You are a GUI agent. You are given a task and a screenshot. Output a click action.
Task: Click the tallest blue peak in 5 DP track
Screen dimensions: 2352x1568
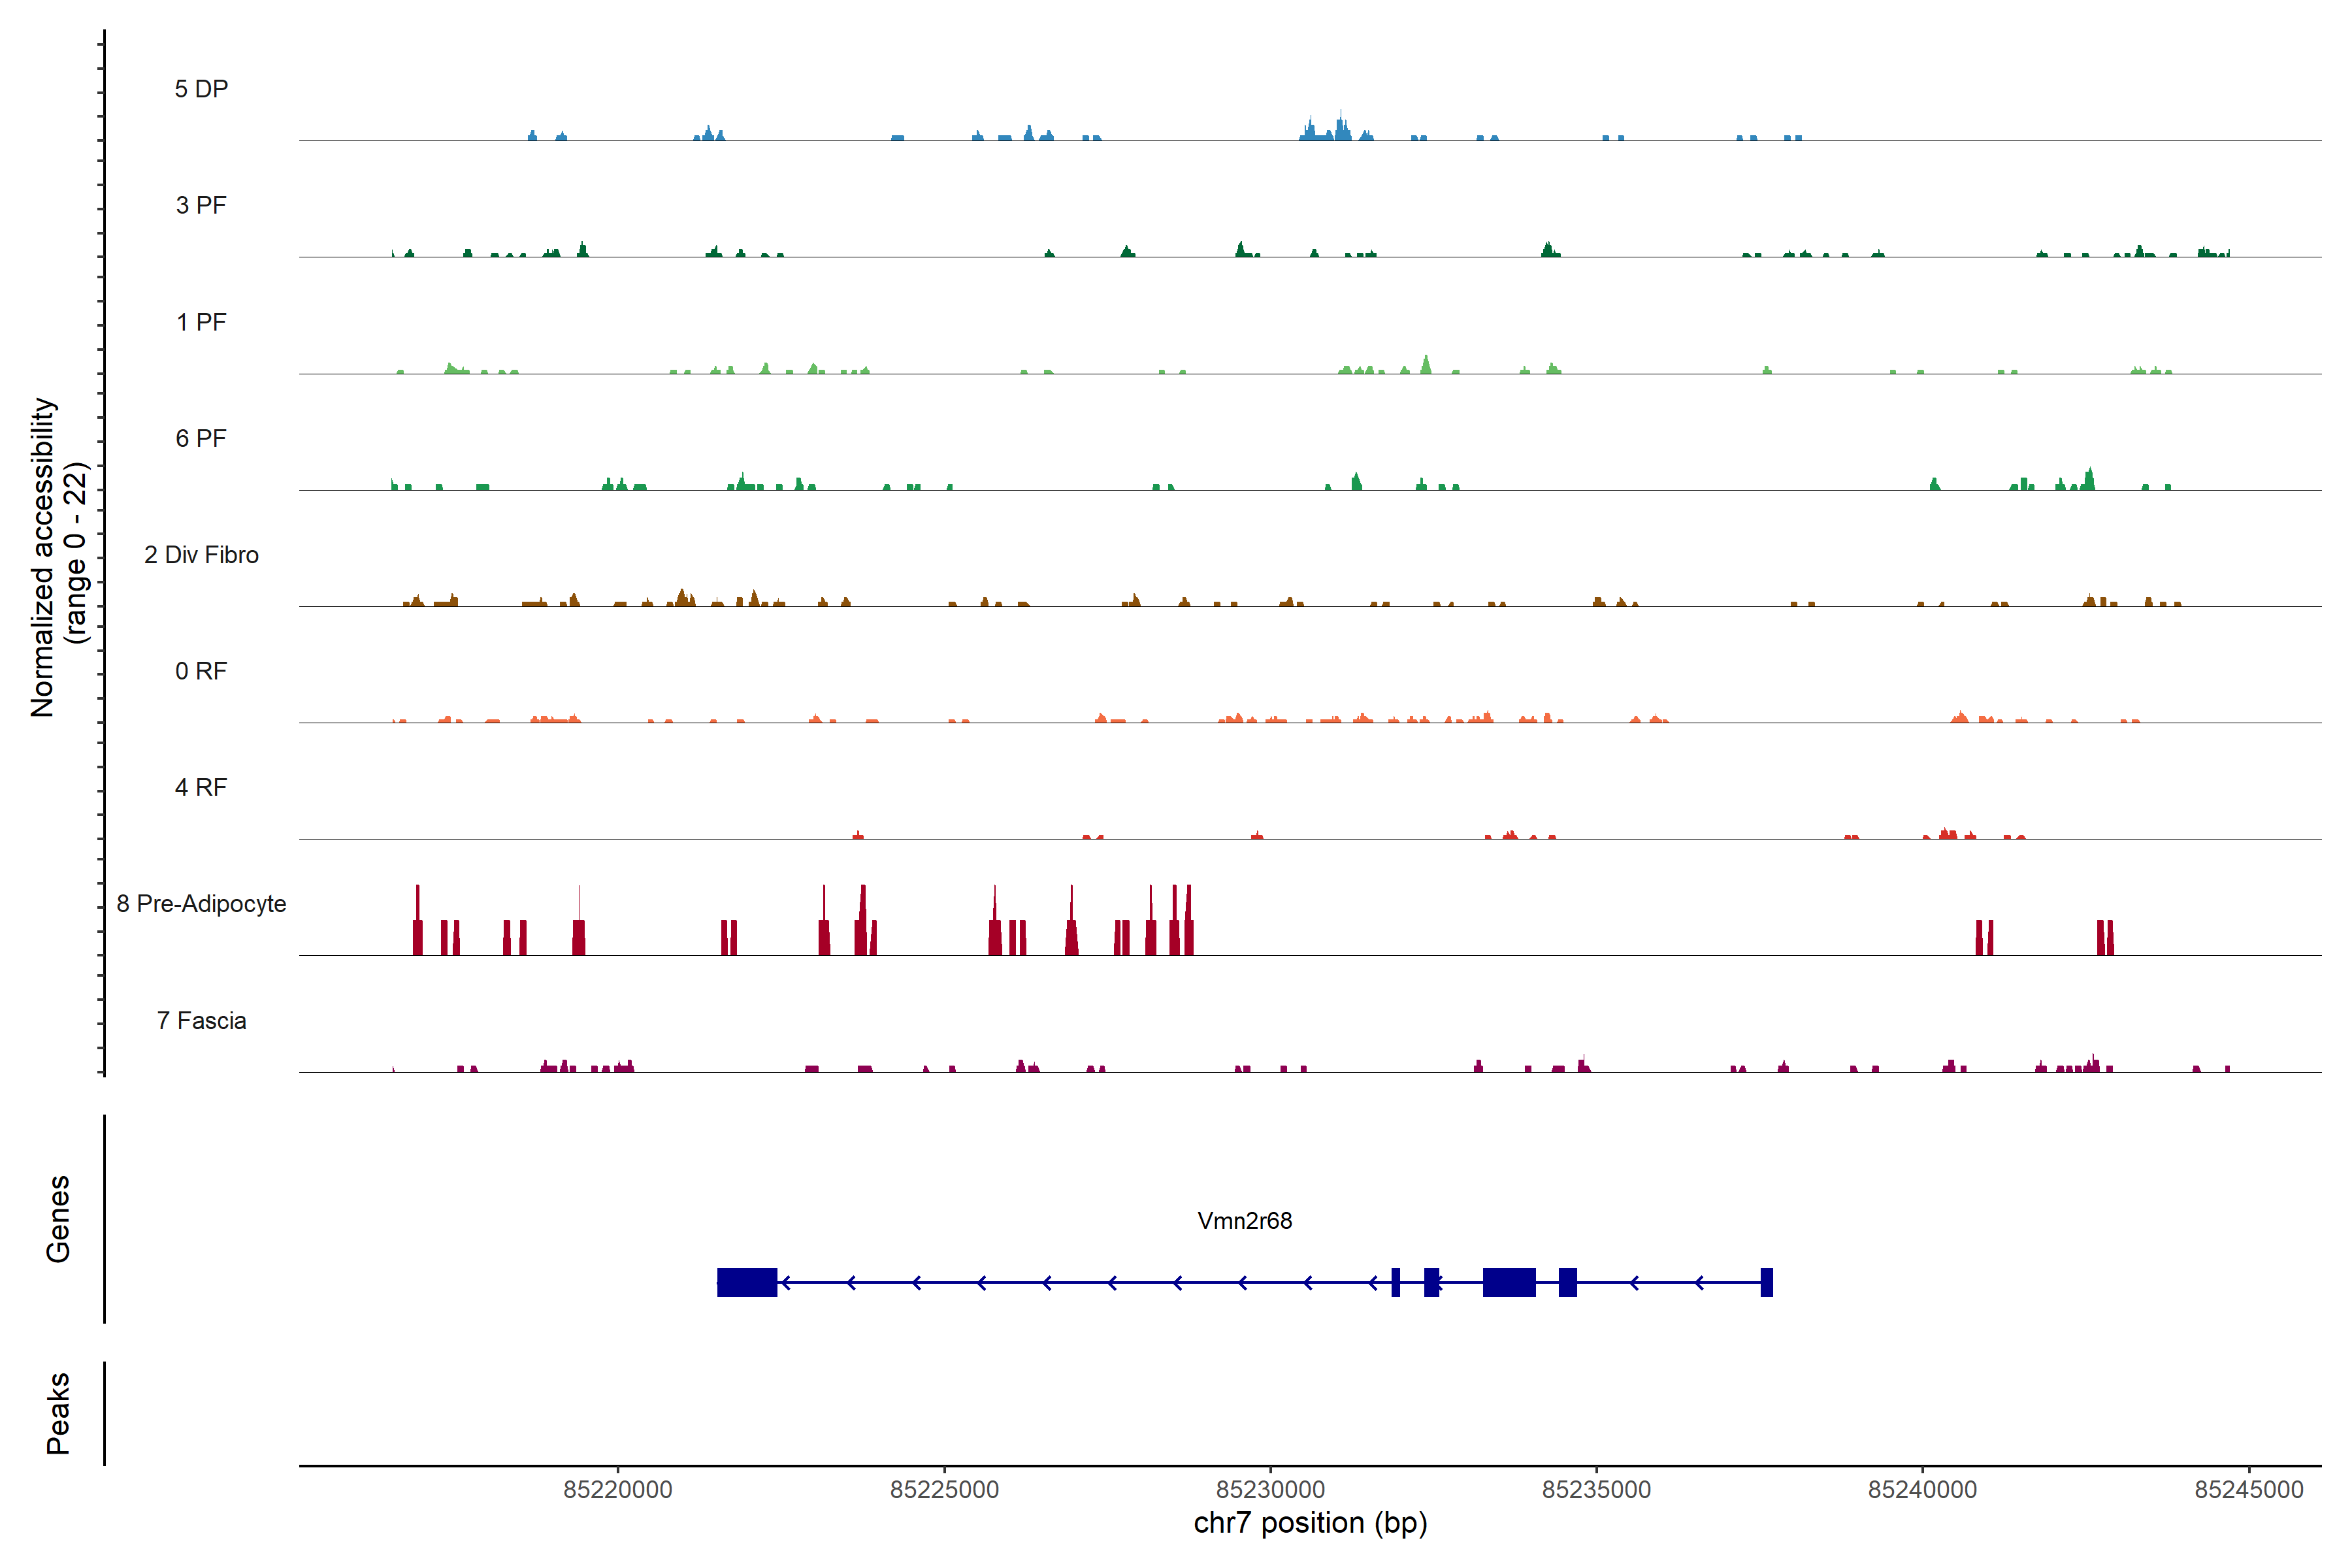pos(1340,127)
